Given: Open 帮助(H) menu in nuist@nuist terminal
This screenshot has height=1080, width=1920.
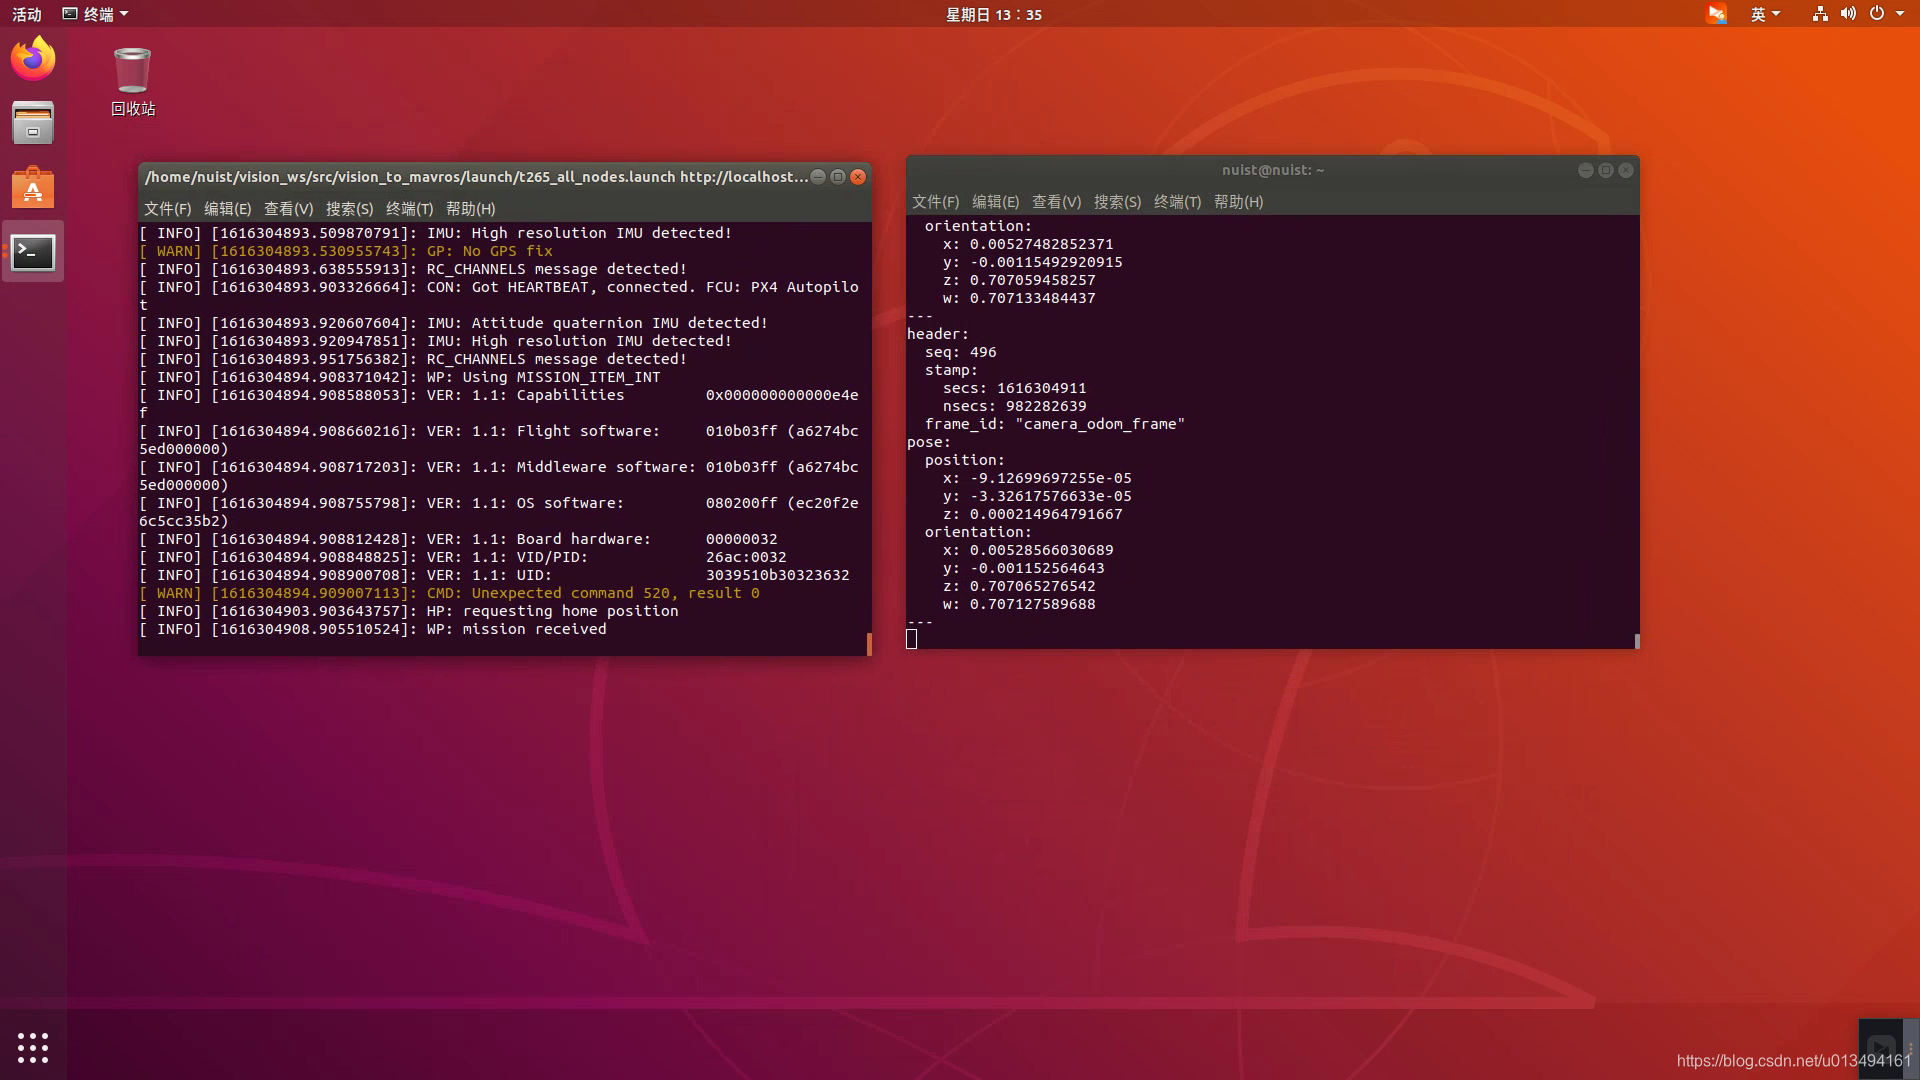Looking at the screenshot, I should click(x=1238, y=201).
